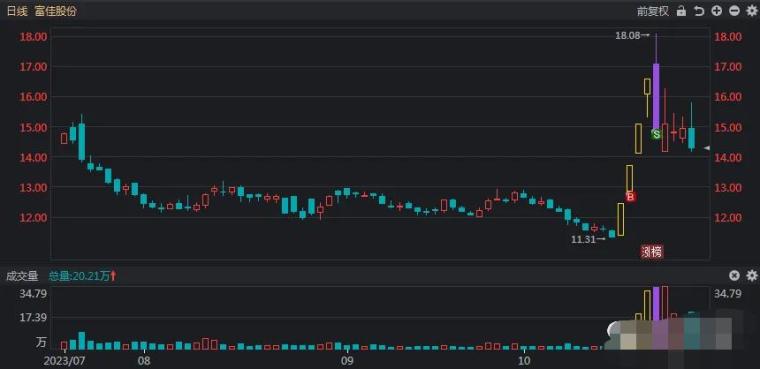Open volume panel settings gear

(x=751, y=276)
